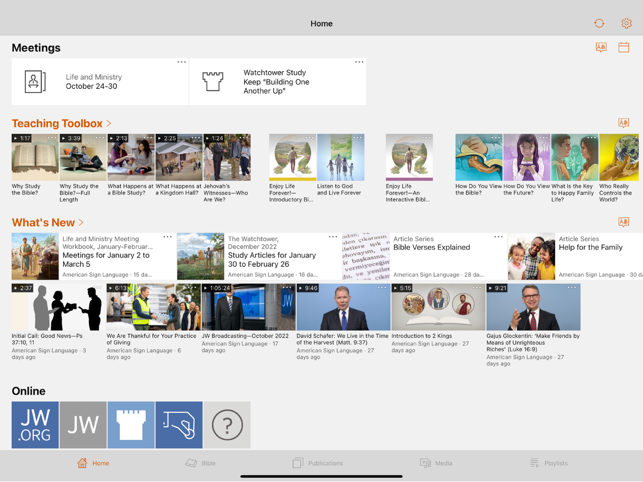Open How Do You View the Future tract
643x482 pixels.
pos(527,158)
